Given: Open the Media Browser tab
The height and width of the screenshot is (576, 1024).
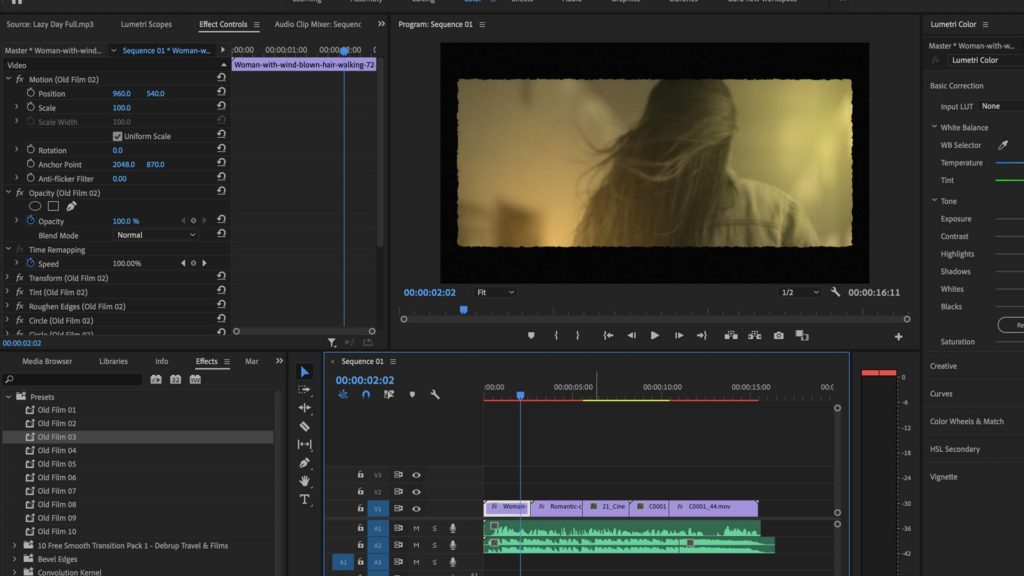Looking at the screenshot, I should (47, 361).
